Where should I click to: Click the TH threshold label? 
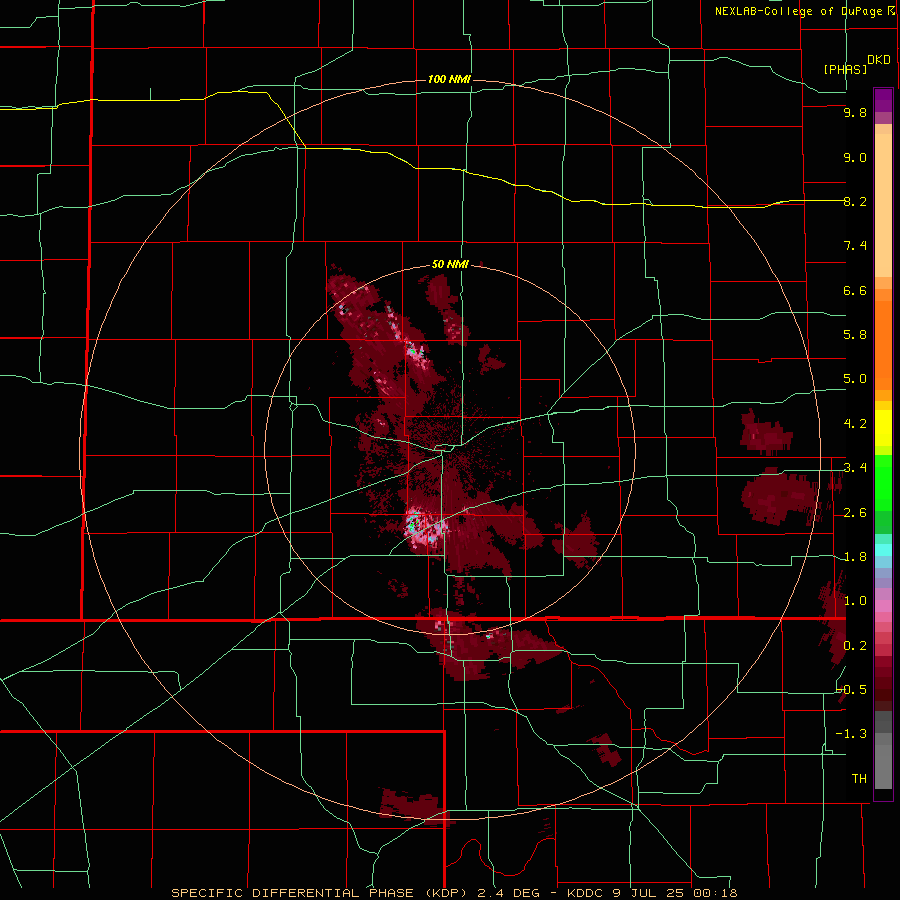[x=859, y=779]
